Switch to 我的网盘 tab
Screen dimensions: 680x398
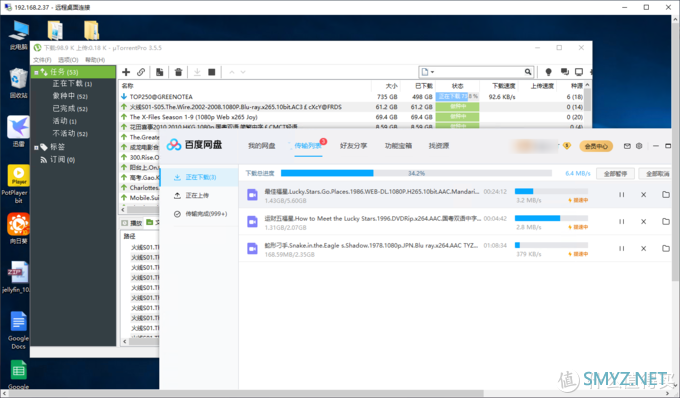pyautogui.click(x=262, y=146)
